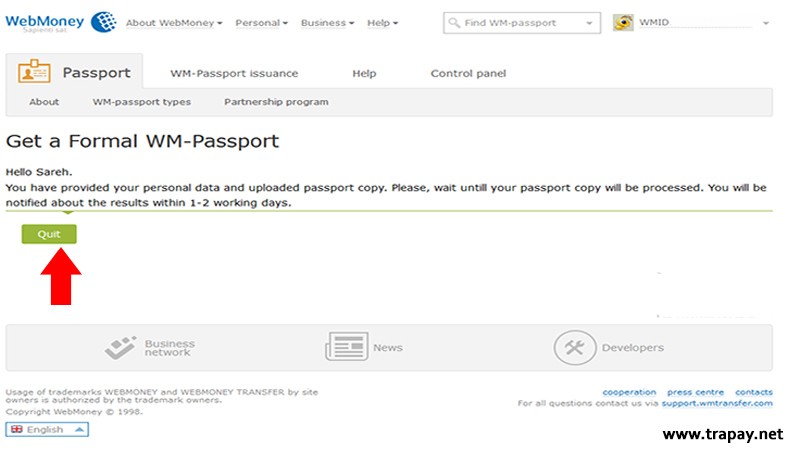The width and height of the screenshot is (800, 450).
Task: Follow the support.wmtransfer.com link
Action: [716, 403]
